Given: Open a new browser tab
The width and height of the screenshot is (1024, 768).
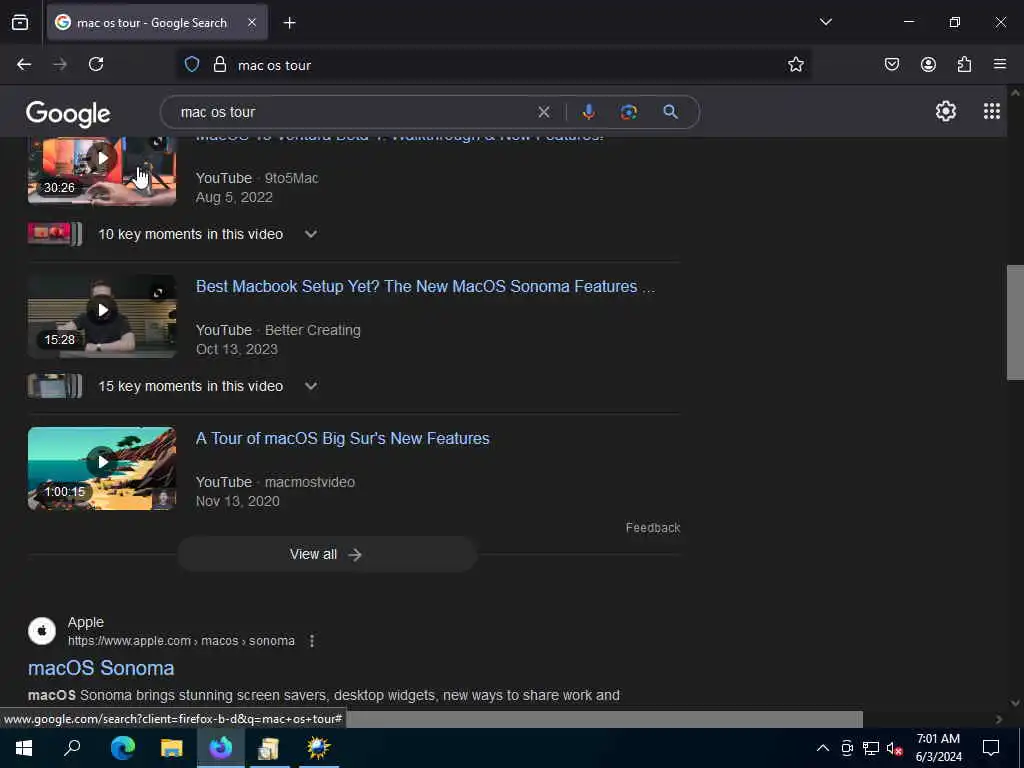Looking at the screenshot, I should 289,23.
